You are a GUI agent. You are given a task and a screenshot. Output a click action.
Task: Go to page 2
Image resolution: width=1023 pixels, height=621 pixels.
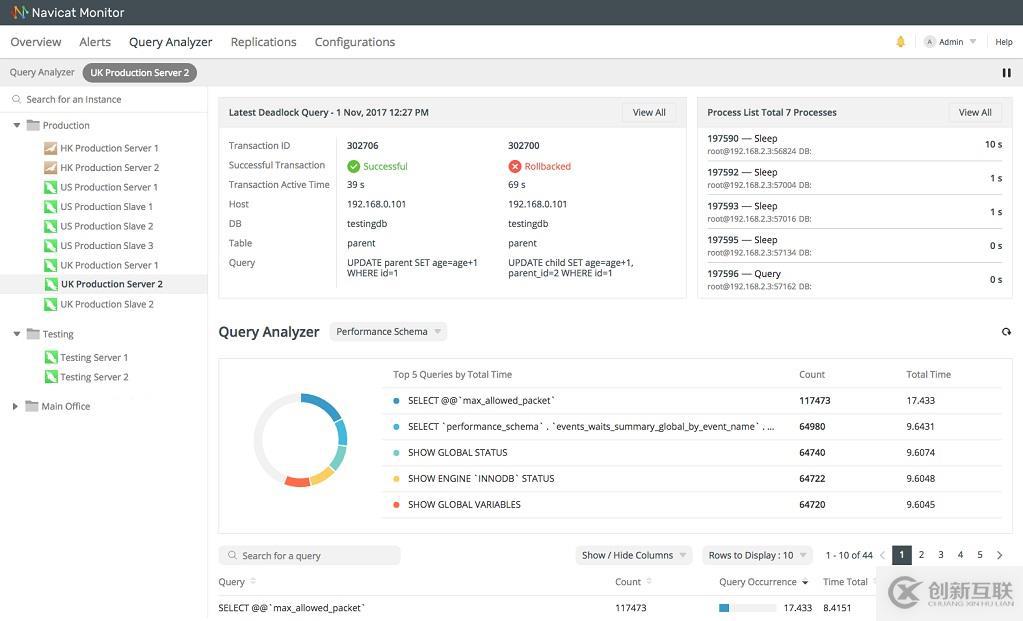click(x=921, y=554)
